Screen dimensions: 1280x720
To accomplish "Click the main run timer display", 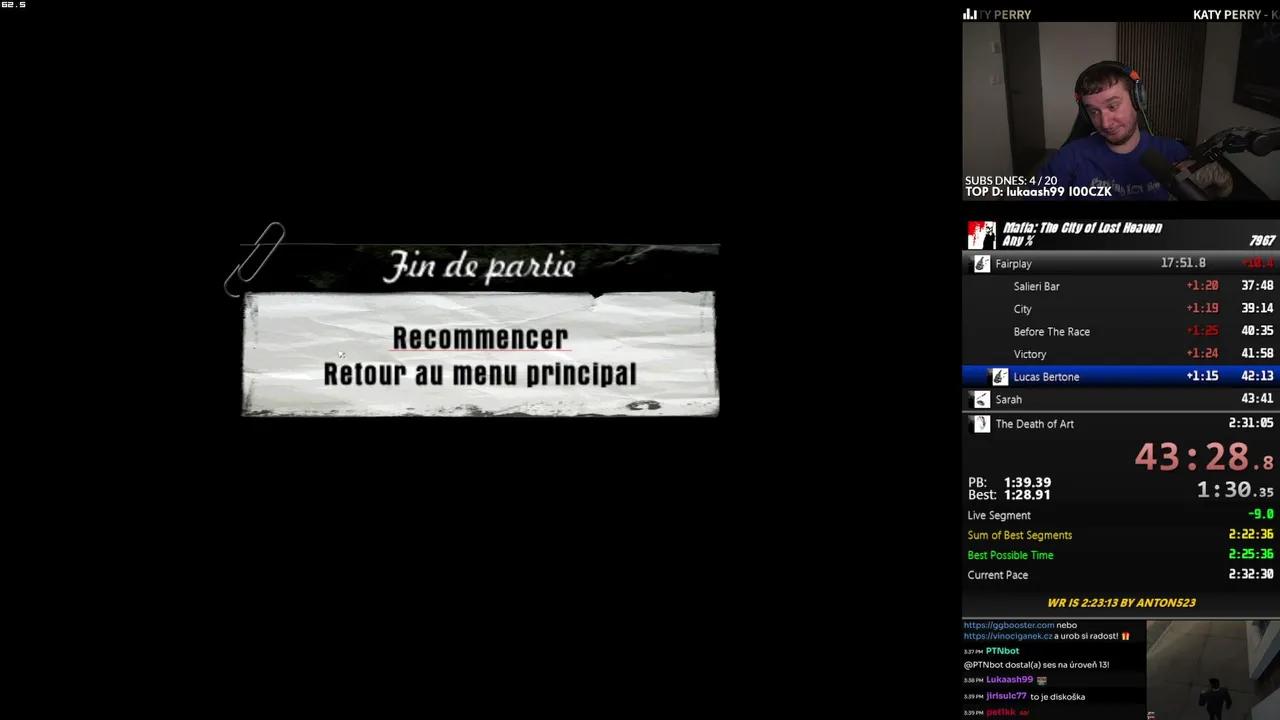I will [1204, 457].
